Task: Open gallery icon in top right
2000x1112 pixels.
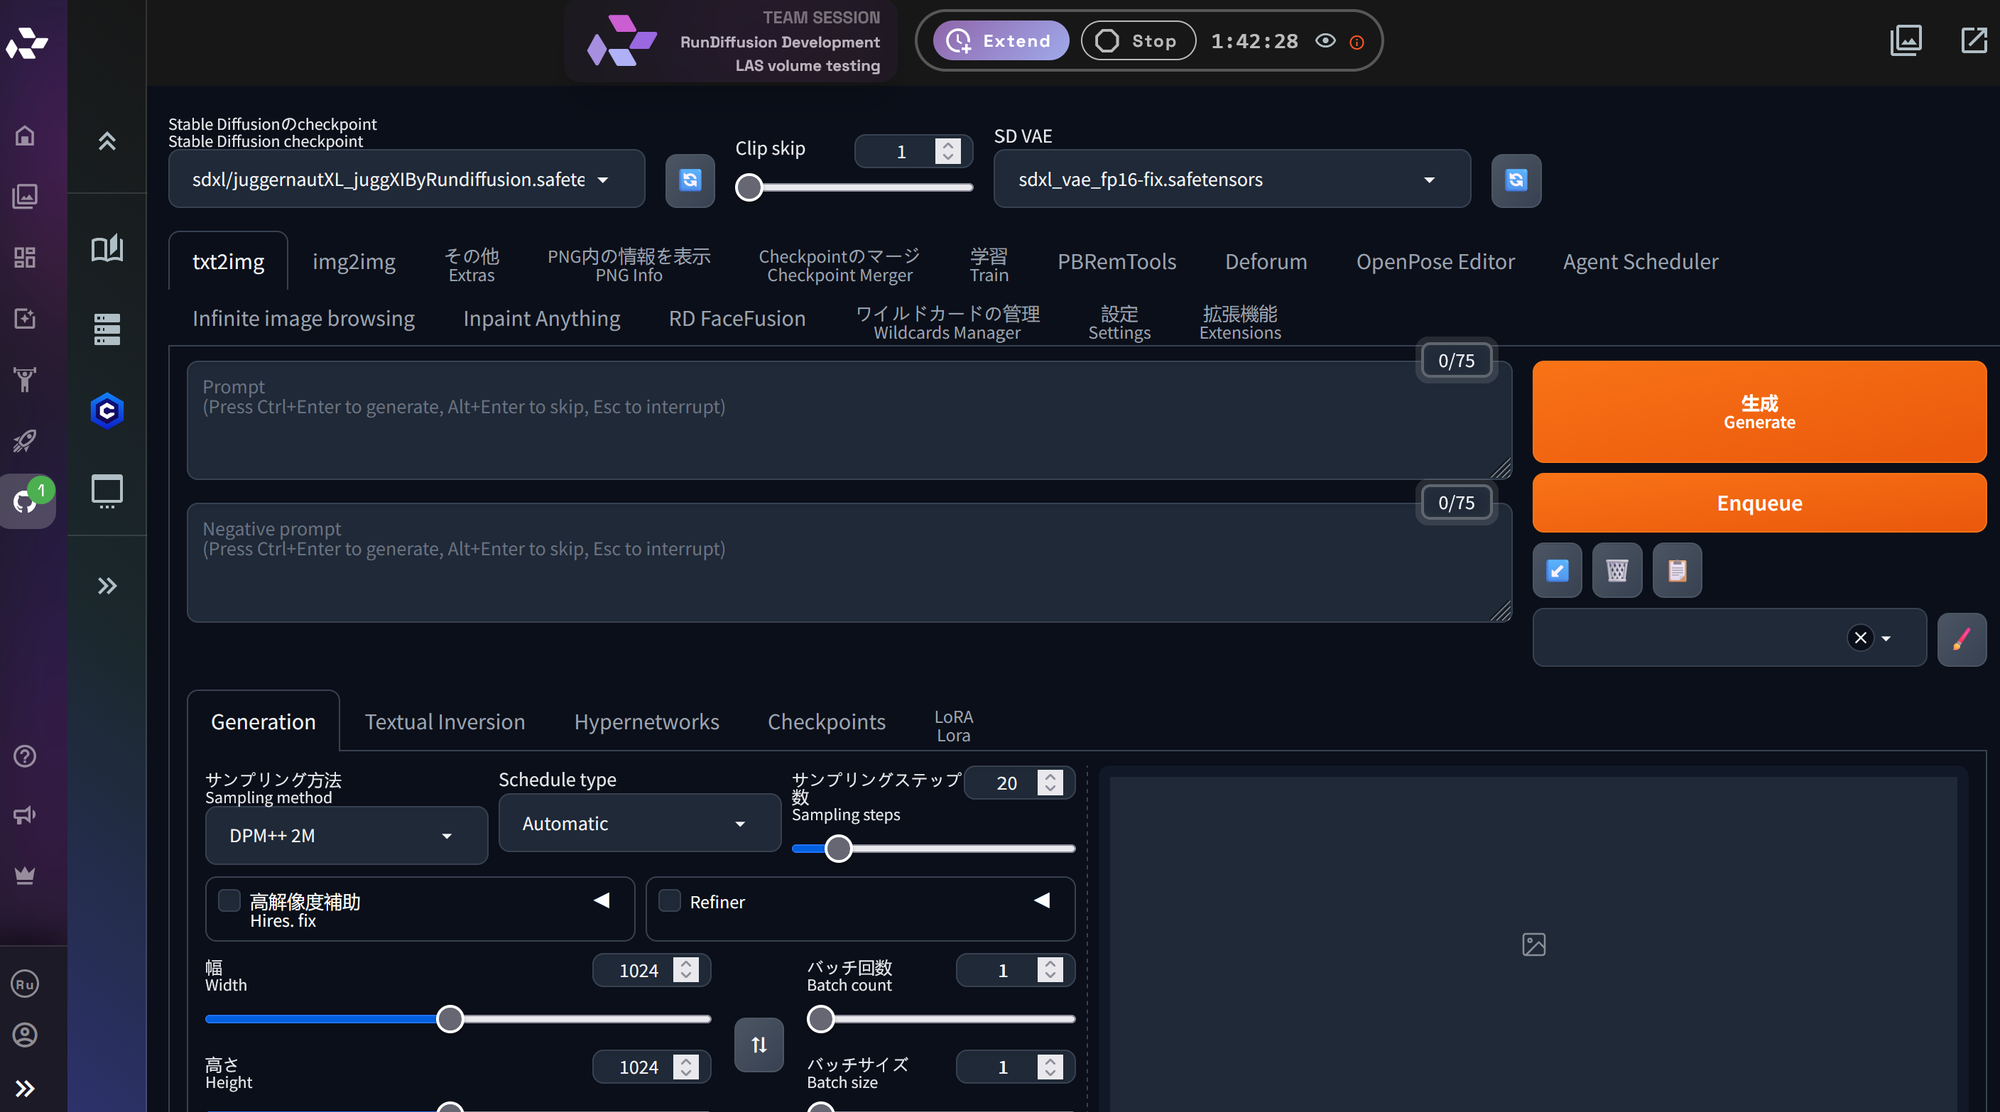Action: (x=1906, y=41)
